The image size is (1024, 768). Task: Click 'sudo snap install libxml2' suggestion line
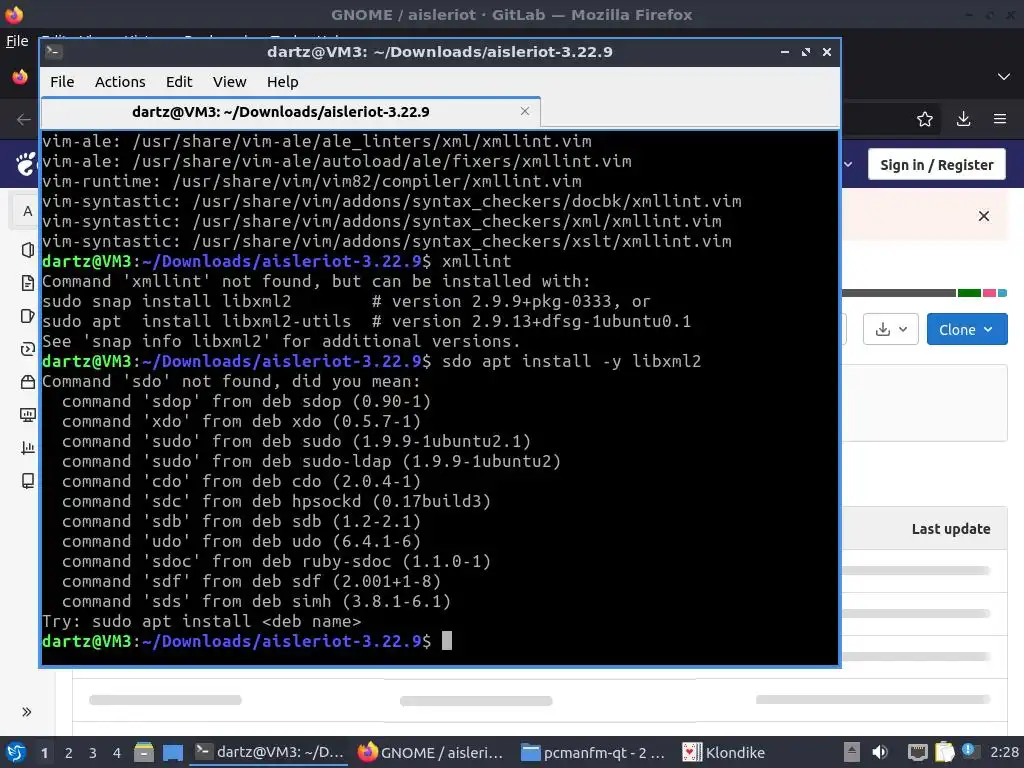346,301
